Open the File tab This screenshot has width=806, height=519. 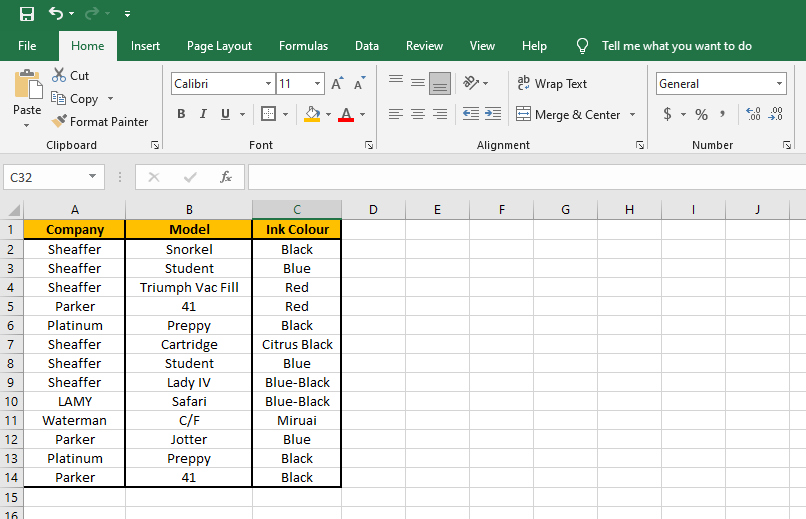(27, 46)
